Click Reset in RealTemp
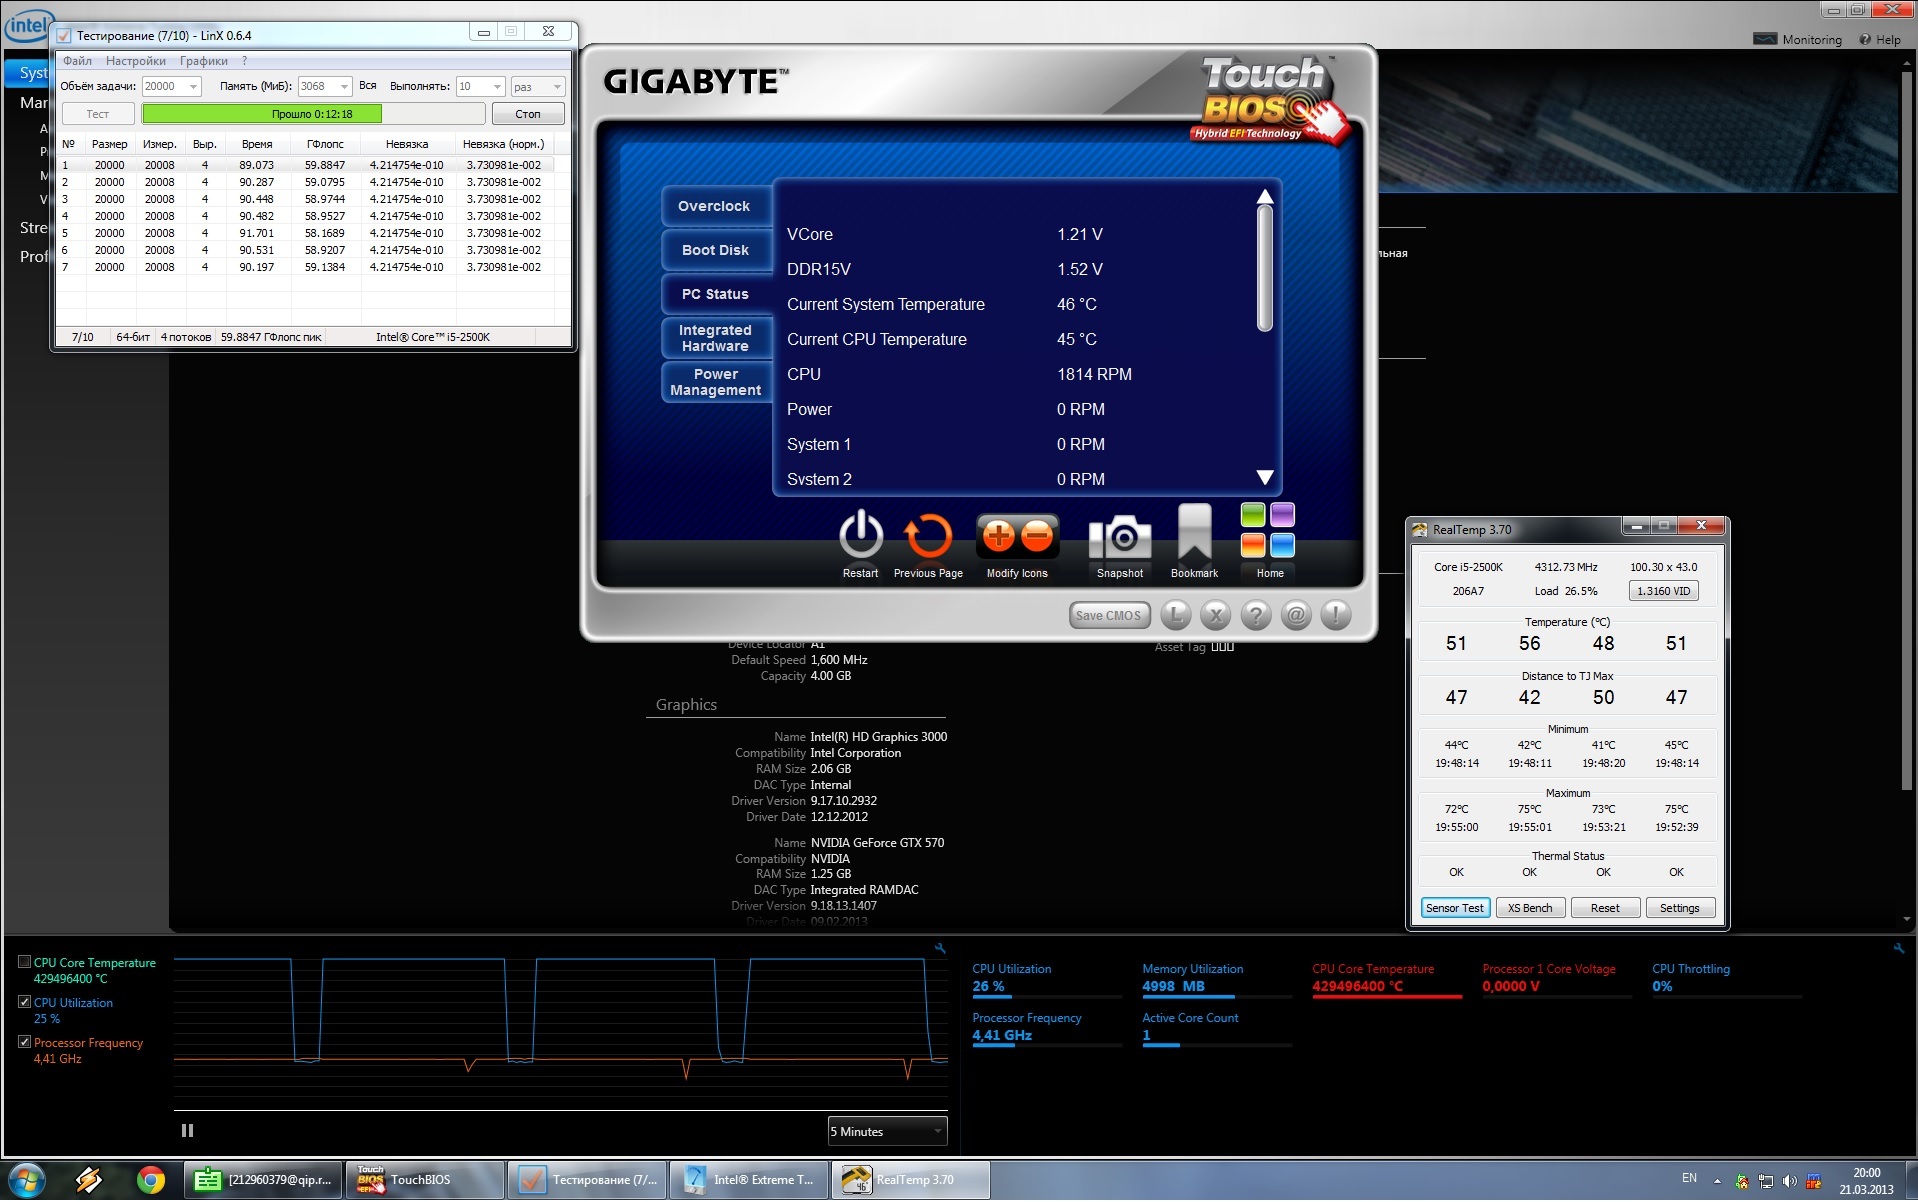Viewport: 1918px width, 1202px height. coord(1605,908)
